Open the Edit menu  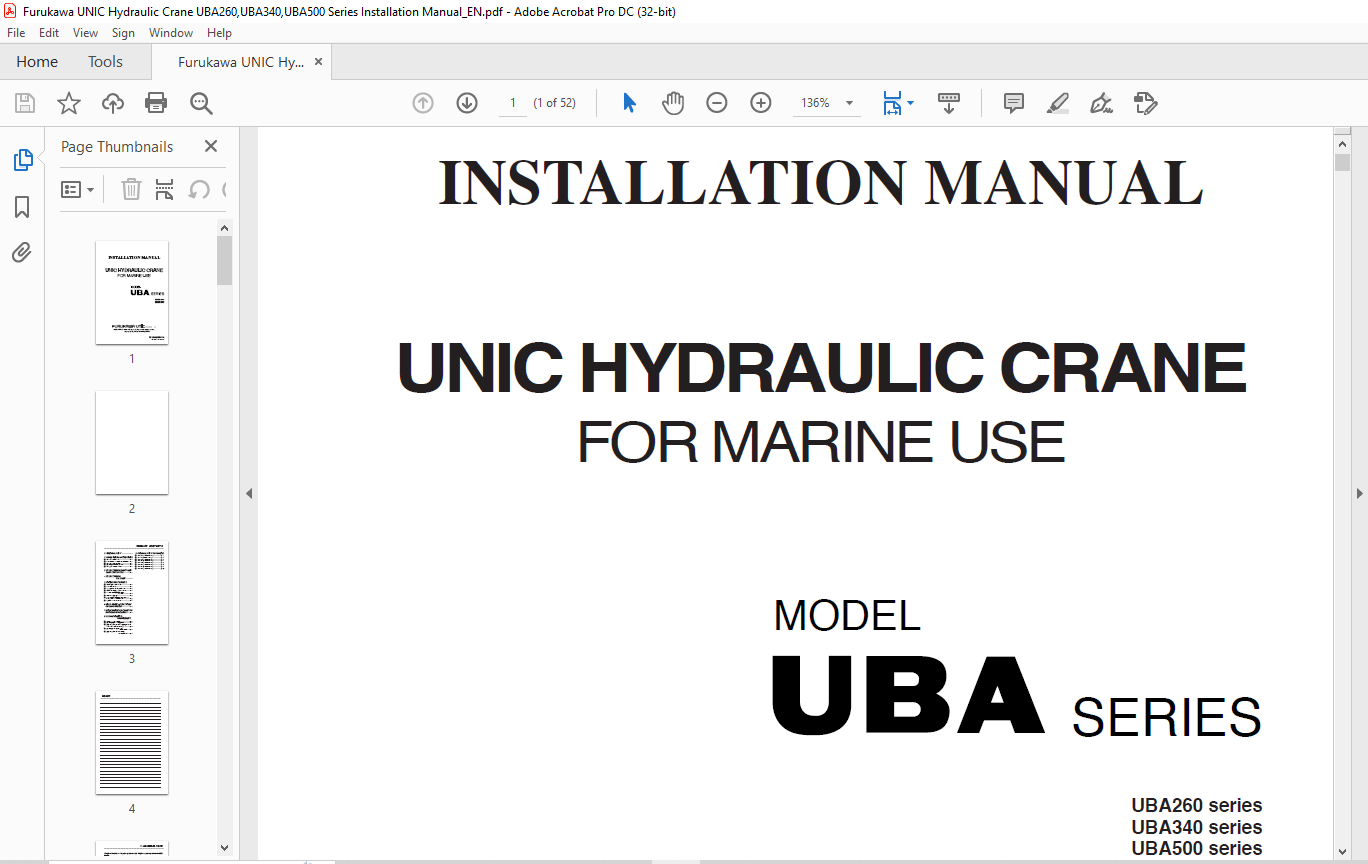[x=49, y=33]
